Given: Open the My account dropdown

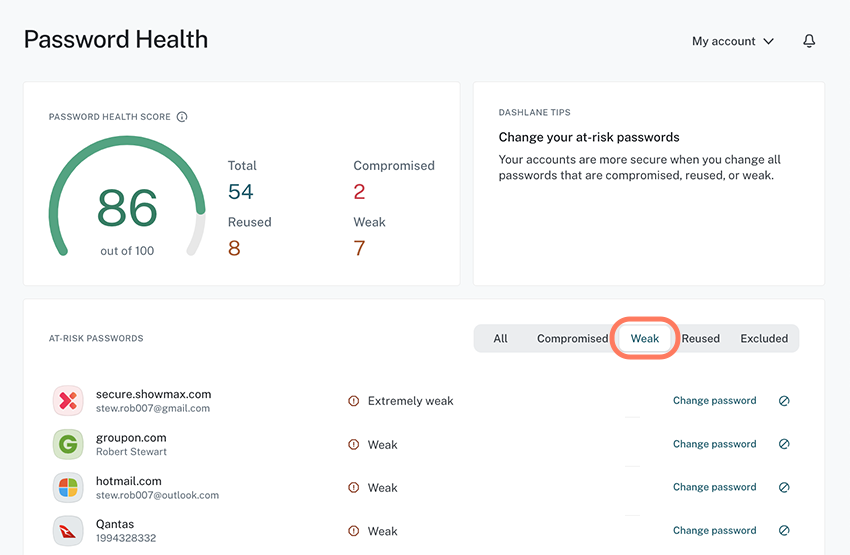Looking at the screenshot, I should click(x=733, y=41).
